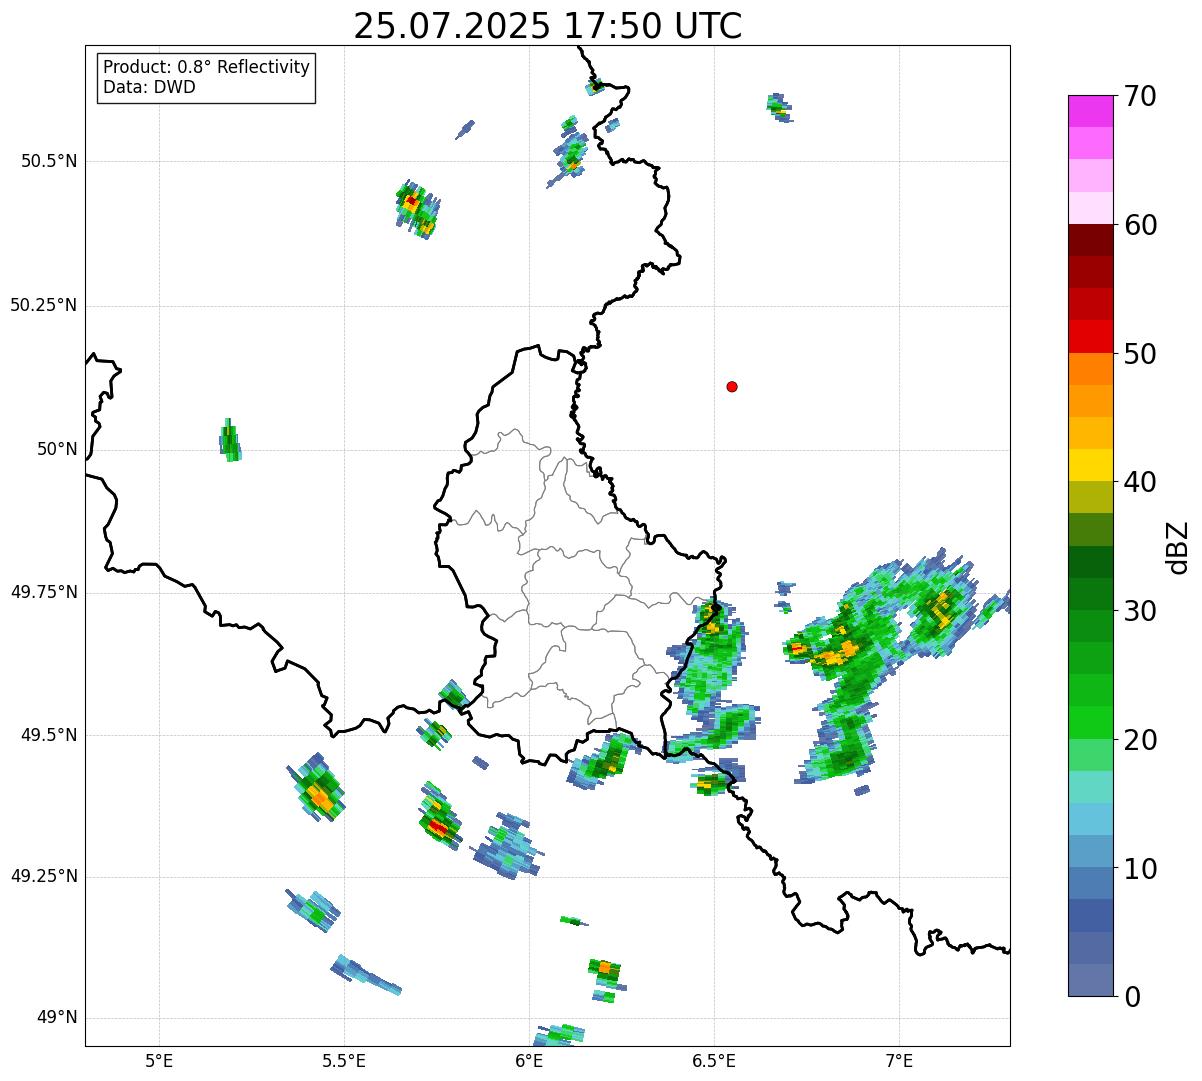Click the 6°E longitude label
This screenshot has width=1202, height=1081.
(529, 1060)
